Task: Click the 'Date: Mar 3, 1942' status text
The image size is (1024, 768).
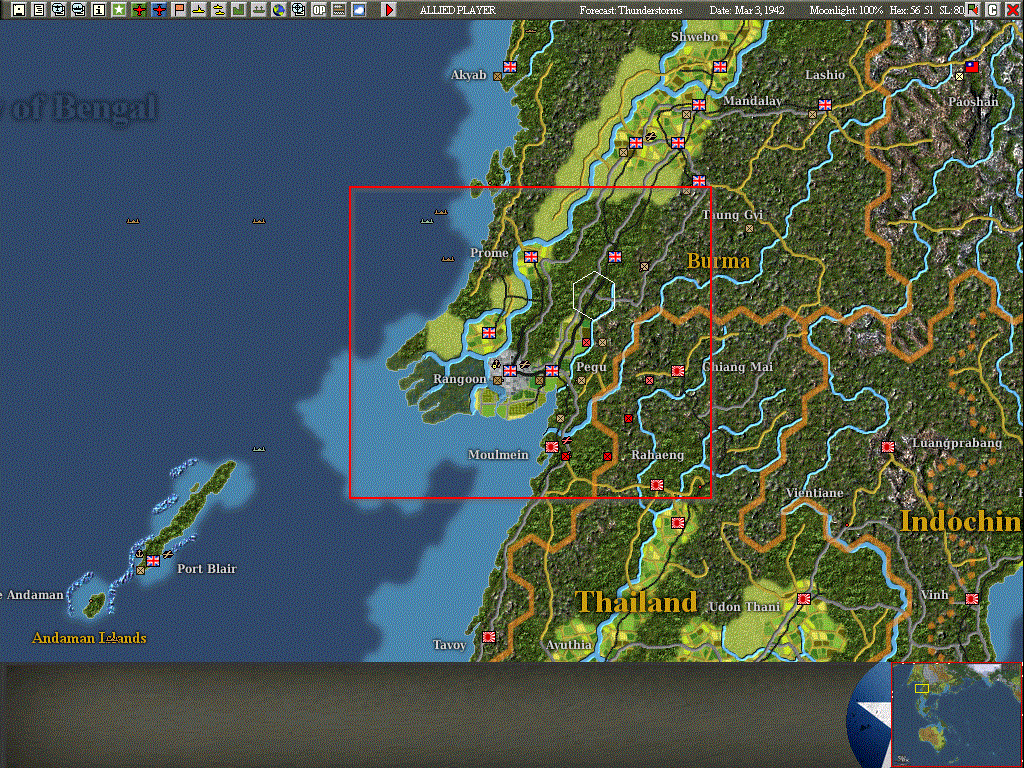Action: pyautogui.click(x=747, y=10)
